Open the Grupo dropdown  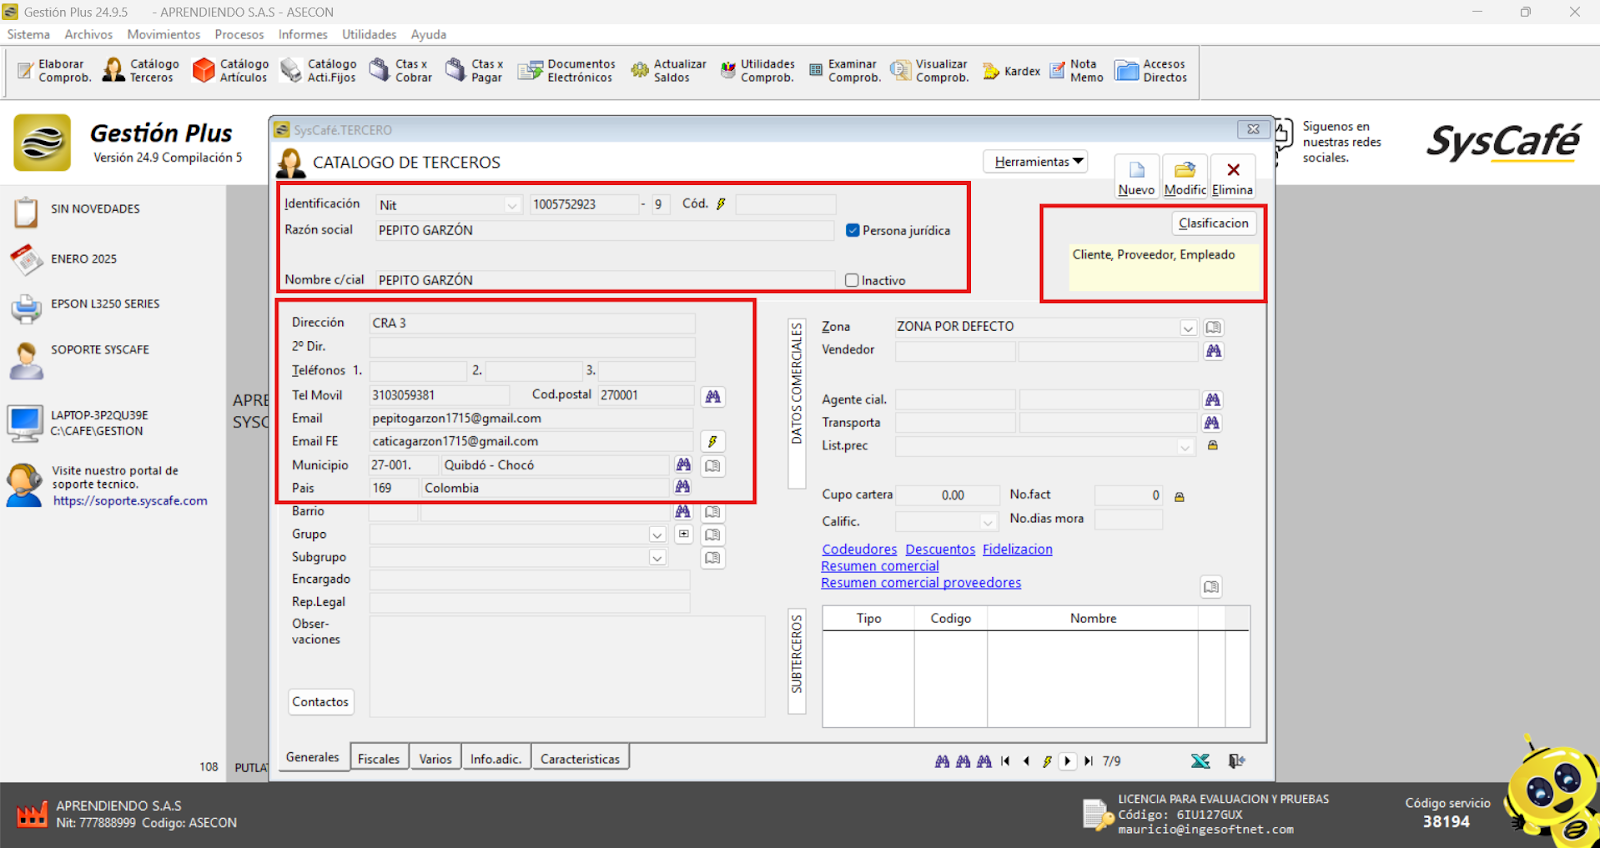pos(657,535)
